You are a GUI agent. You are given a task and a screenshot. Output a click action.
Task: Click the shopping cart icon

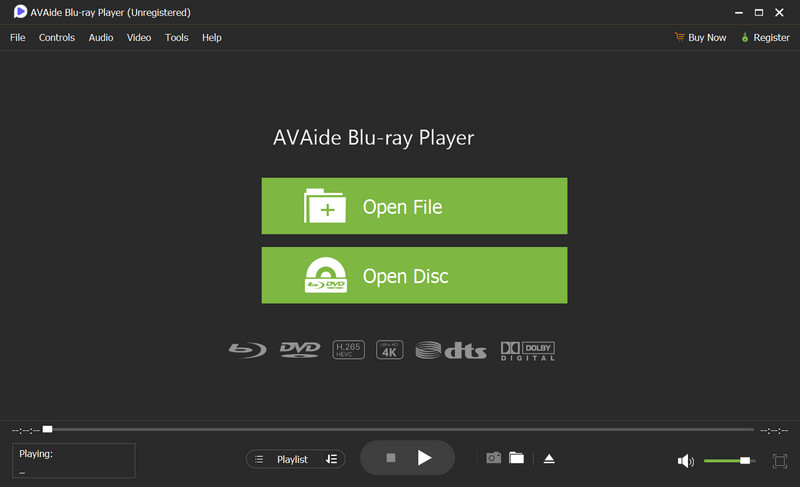pos(680,37)
